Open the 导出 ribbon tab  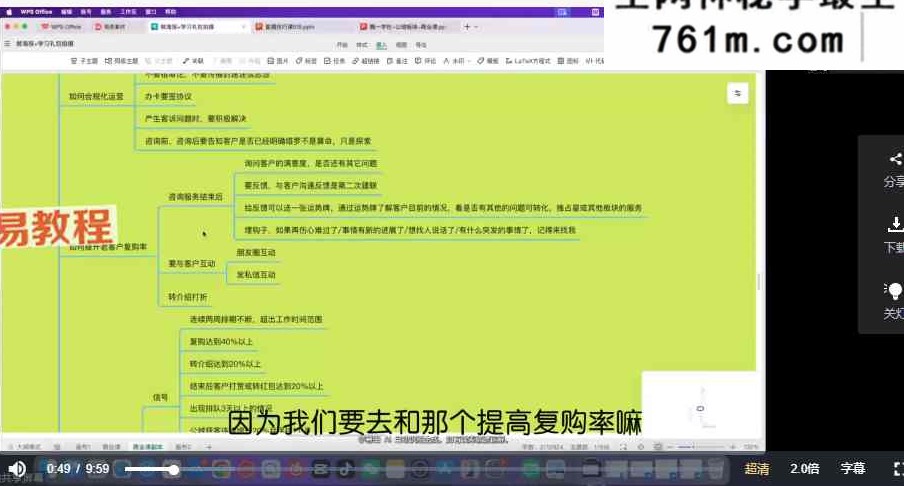421,44
